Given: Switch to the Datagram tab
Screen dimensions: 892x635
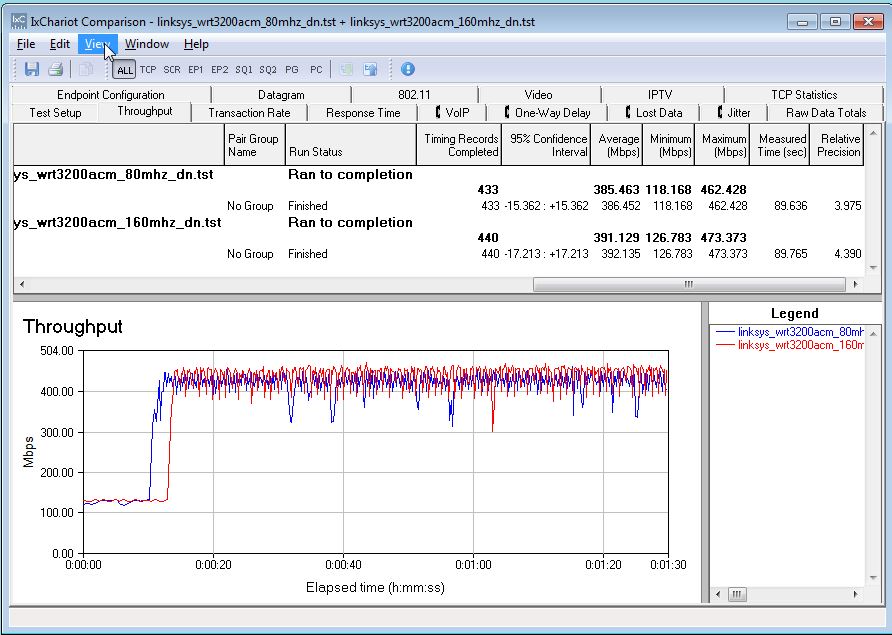Looking at the screenshot, I should click(x=281, y=94).
